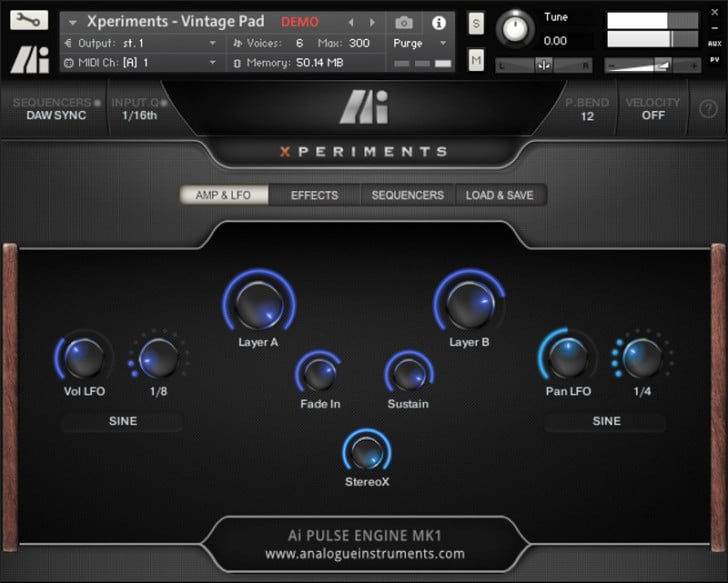Click the question mark help icon
The height and width of the screenshot is (583, 728).
[708, 109]
